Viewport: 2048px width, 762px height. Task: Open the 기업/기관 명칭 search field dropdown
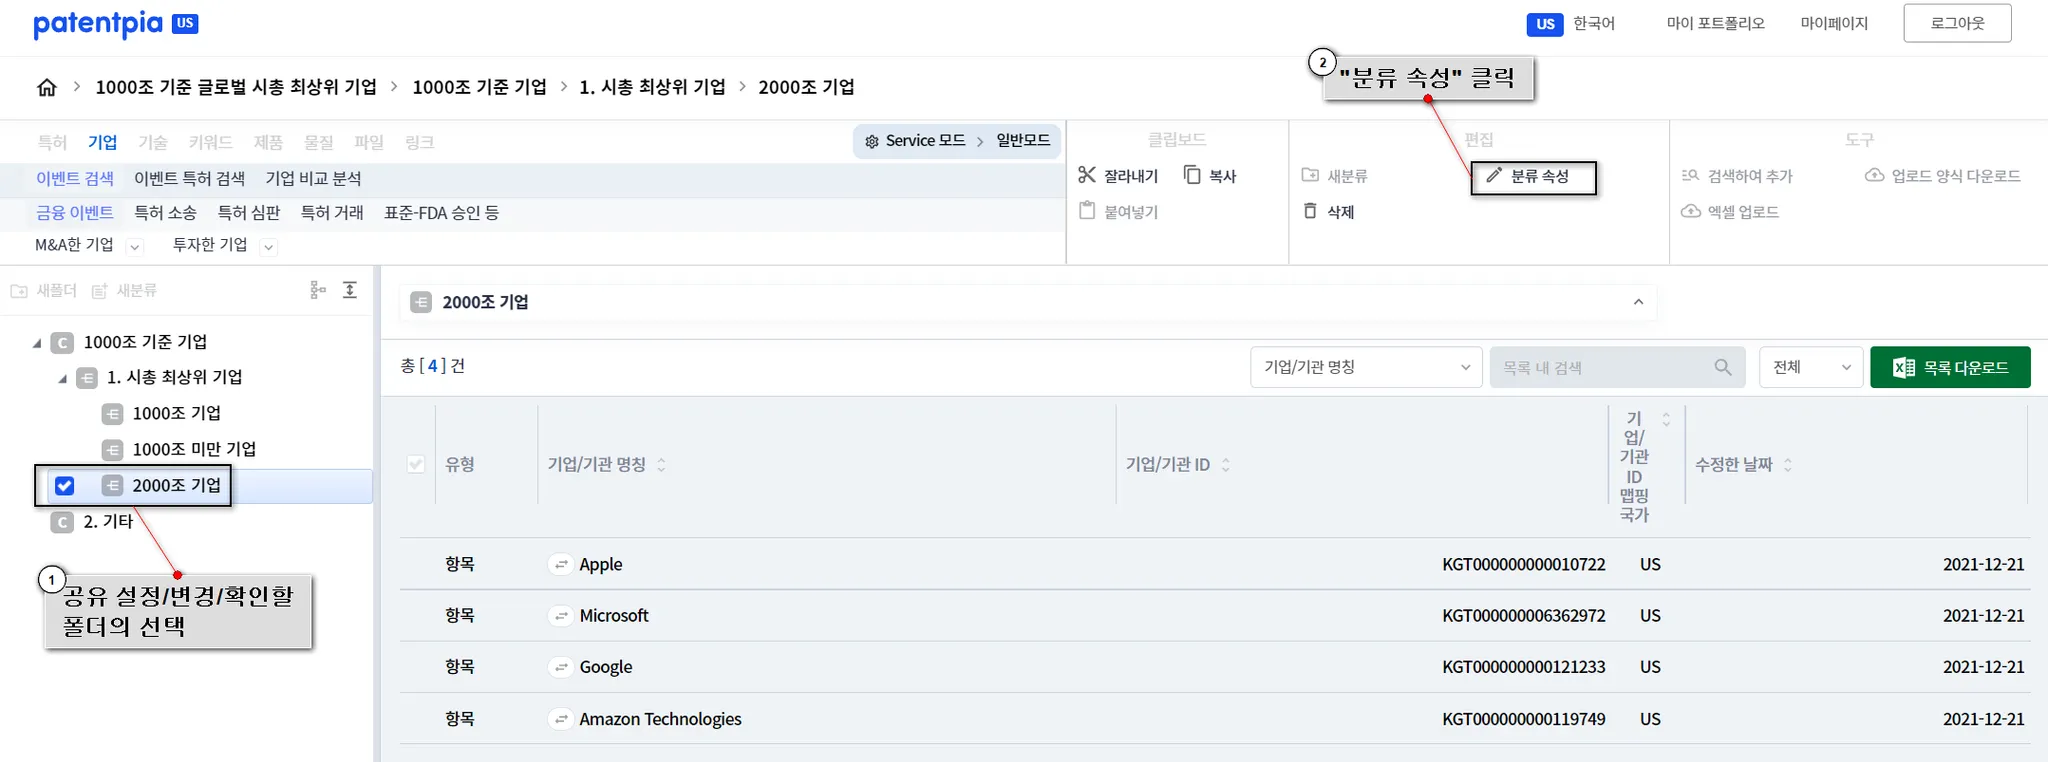(1366, 367)
